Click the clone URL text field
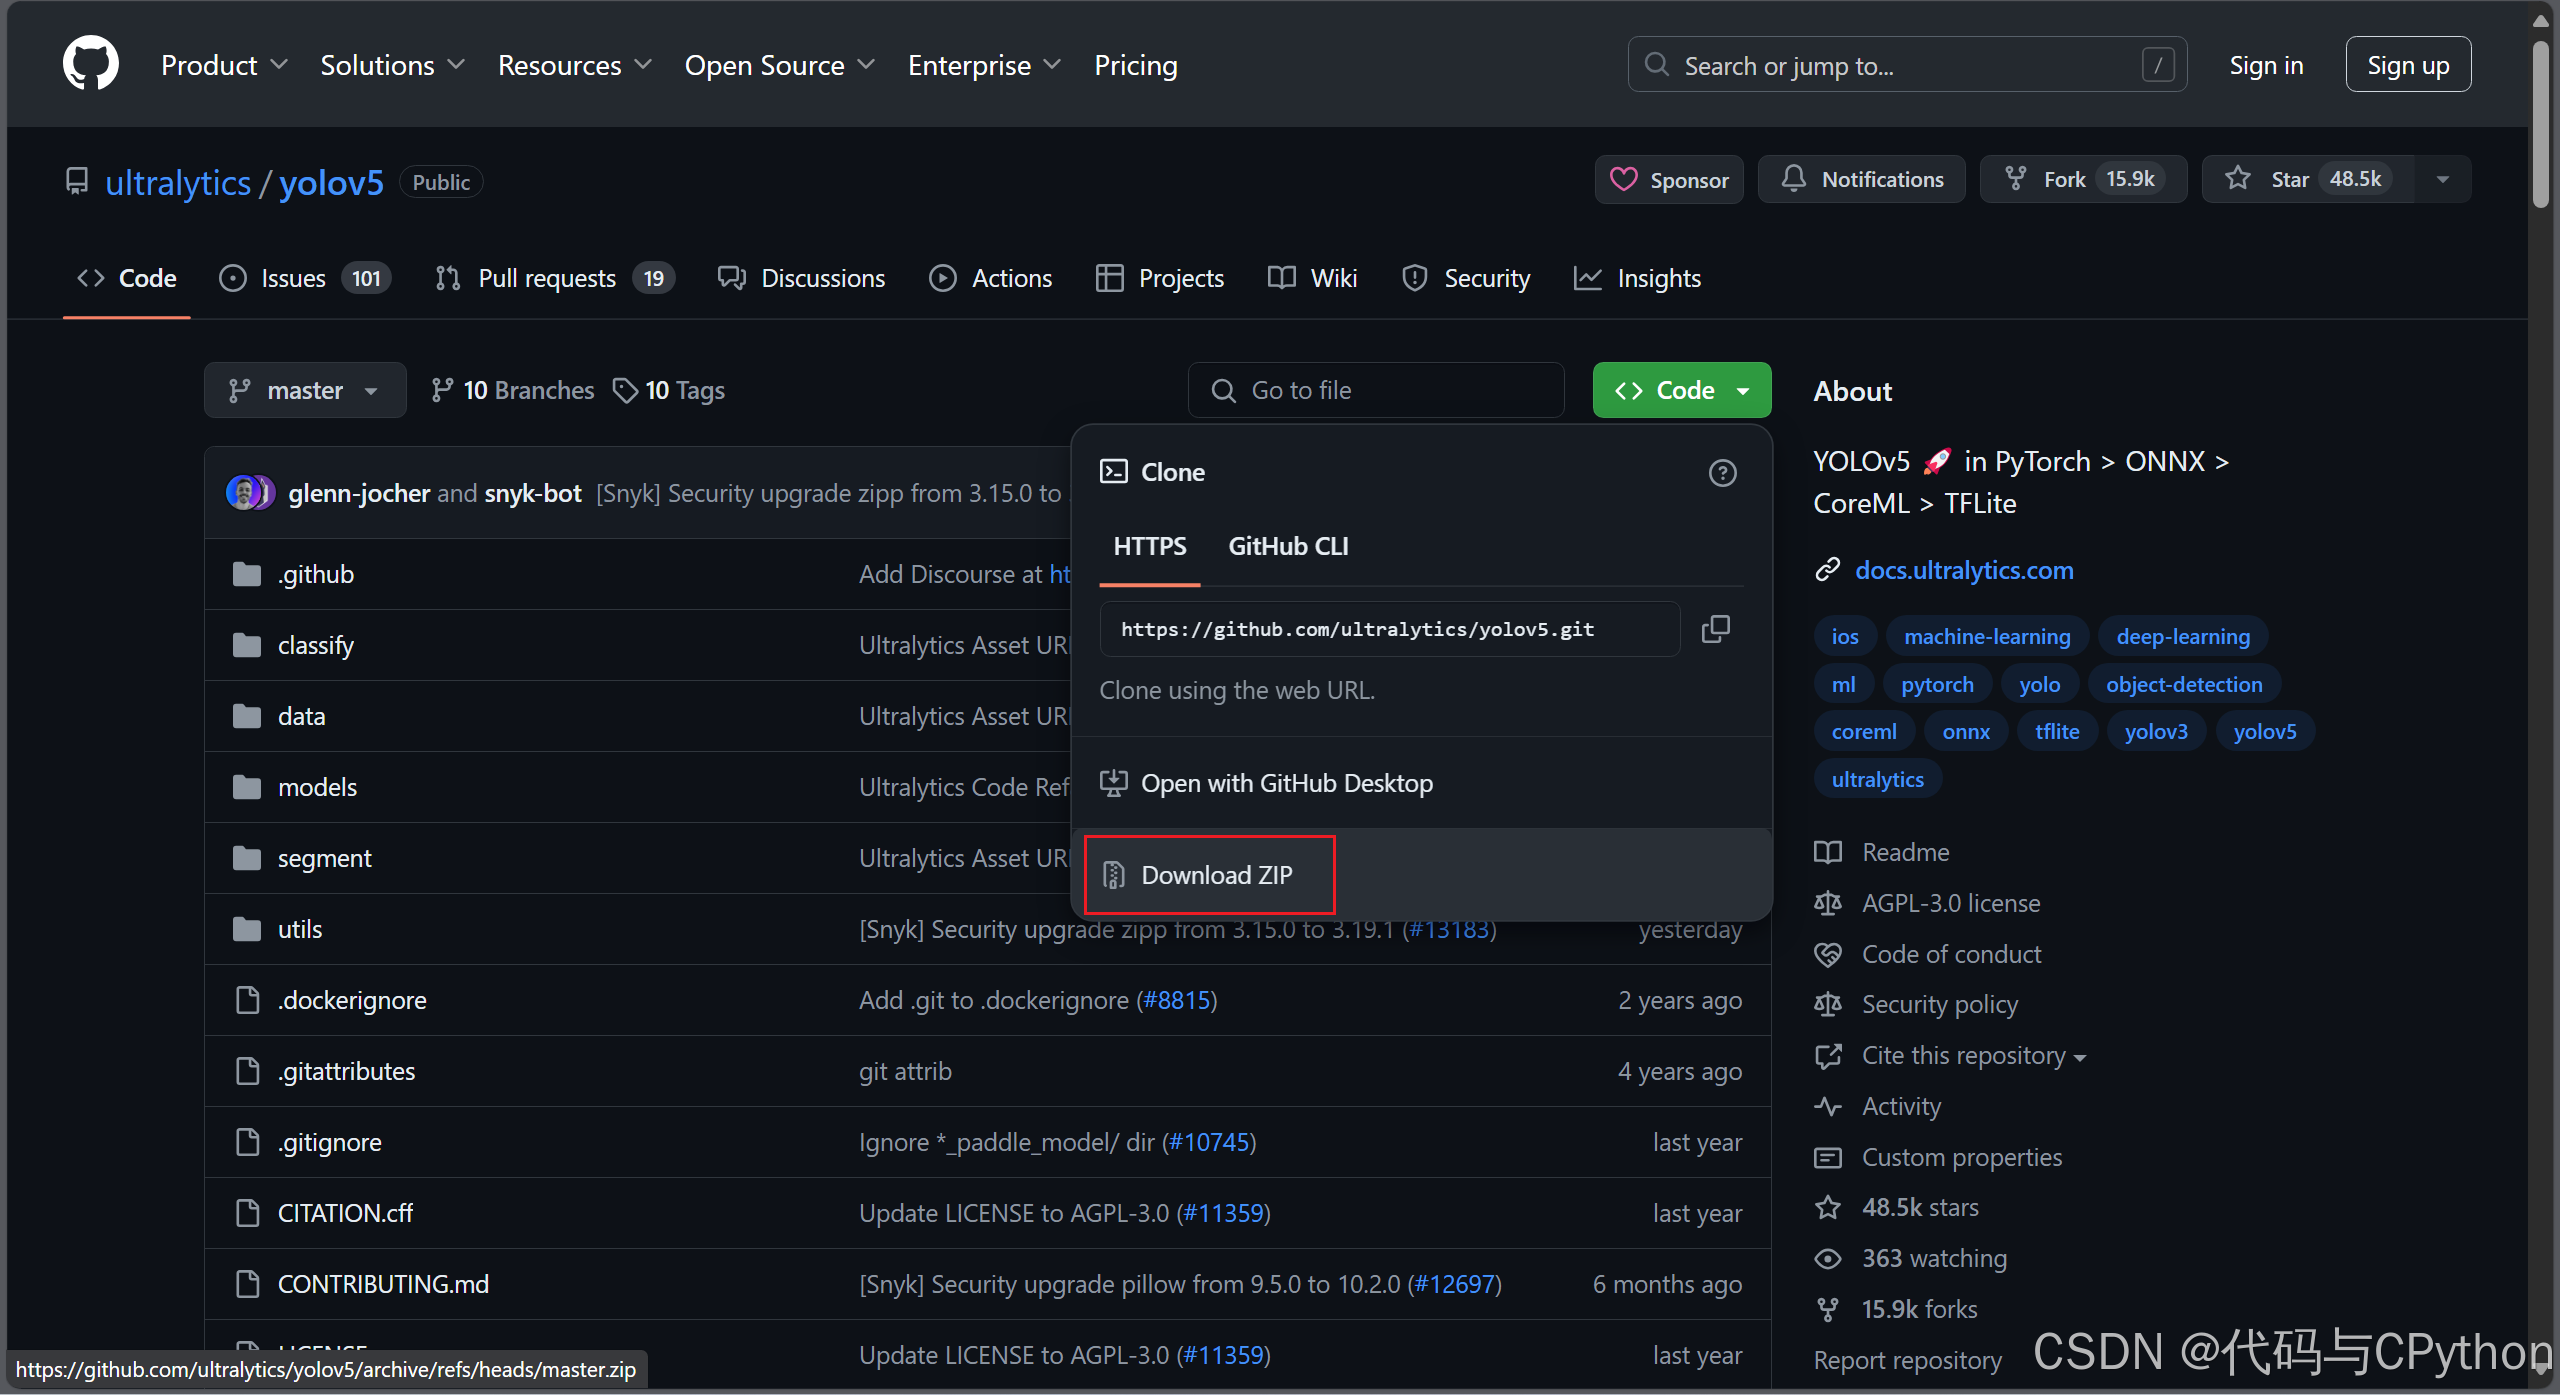The height and width of the screenshot is (1395, 2560). click(1389, 629)
